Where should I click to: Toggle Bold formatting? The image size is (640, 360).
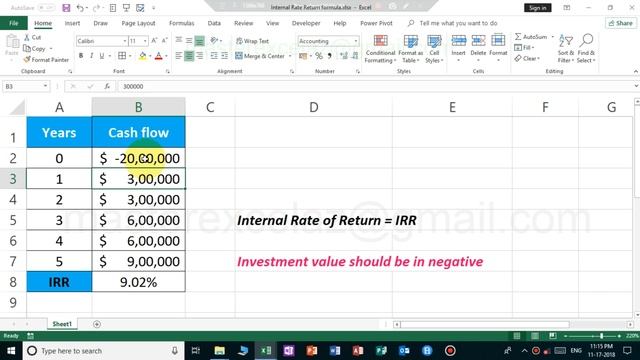coord(81,56)
